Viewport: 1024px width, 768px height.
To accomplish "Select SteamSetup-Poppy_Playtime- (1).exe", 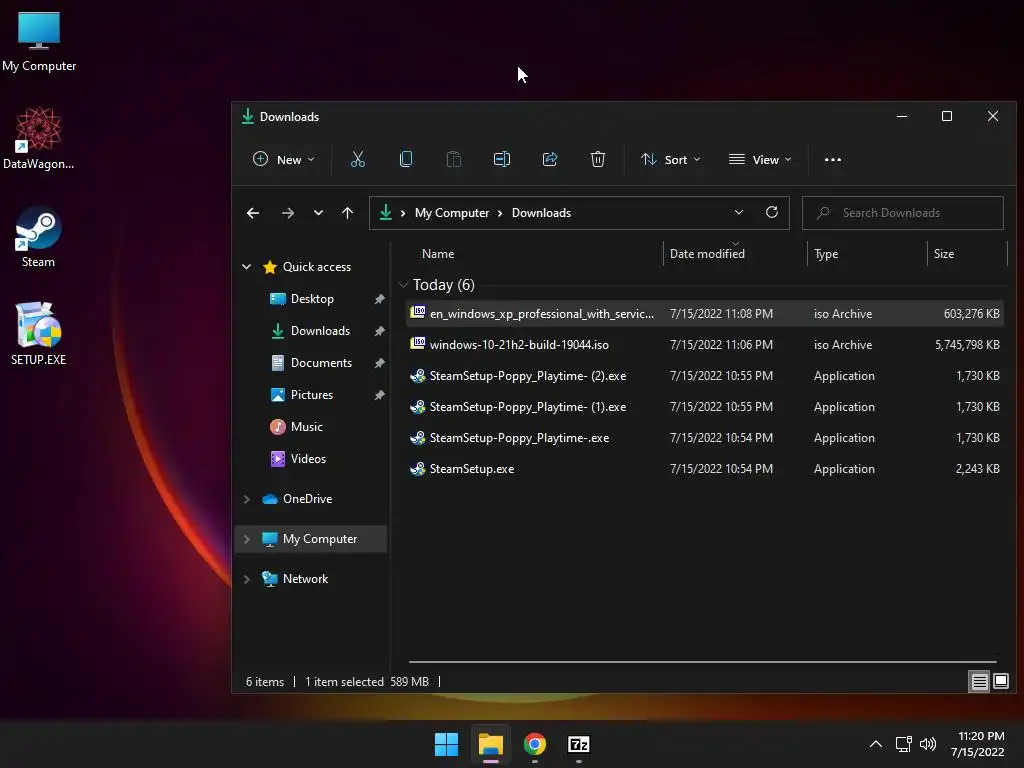I will pyautogui.click(x=704, y=407).
